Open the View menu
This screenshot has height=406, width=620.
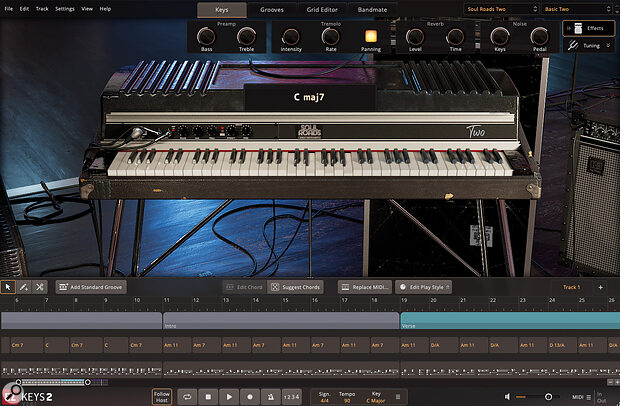(87, 9)
